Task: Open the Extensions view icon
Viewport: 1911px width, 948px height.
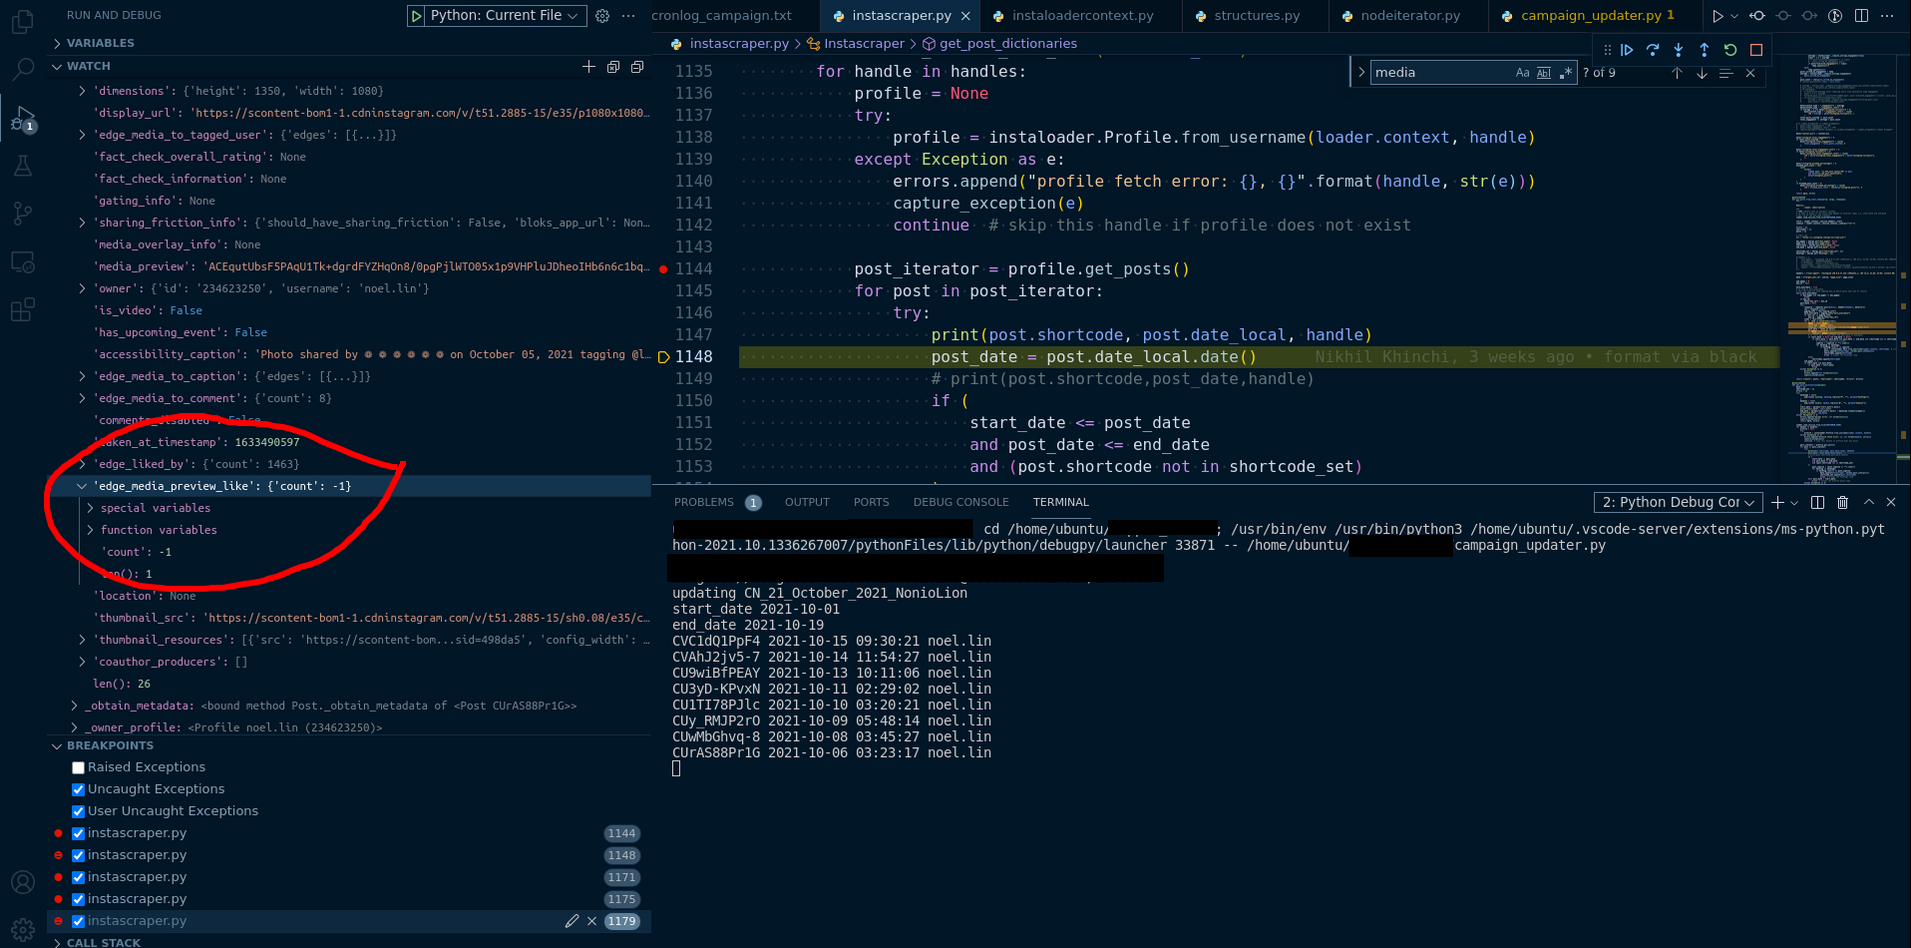Action: (x=22, y=310)
